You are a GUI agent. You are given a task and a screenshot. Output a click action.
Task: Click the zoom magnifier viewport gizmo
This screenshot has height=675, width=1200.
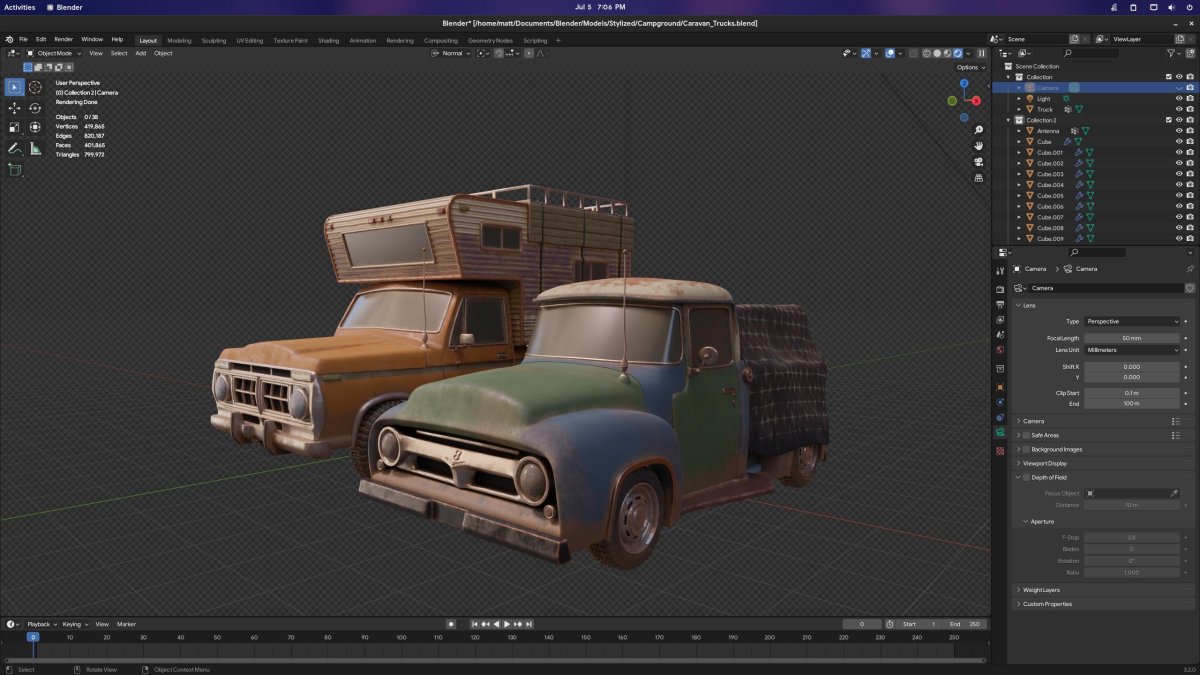pos(978,130)
